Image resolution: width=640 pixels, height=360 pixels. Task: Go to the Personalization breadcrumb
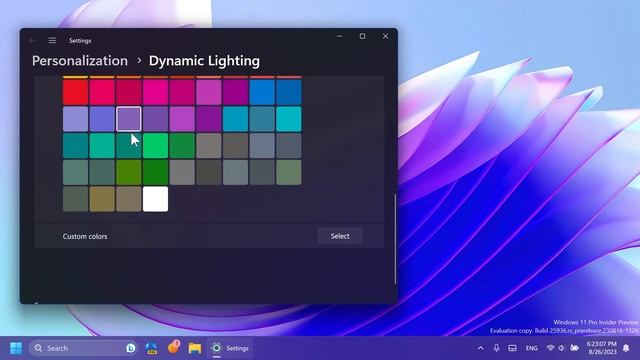[x=80, y=61]
